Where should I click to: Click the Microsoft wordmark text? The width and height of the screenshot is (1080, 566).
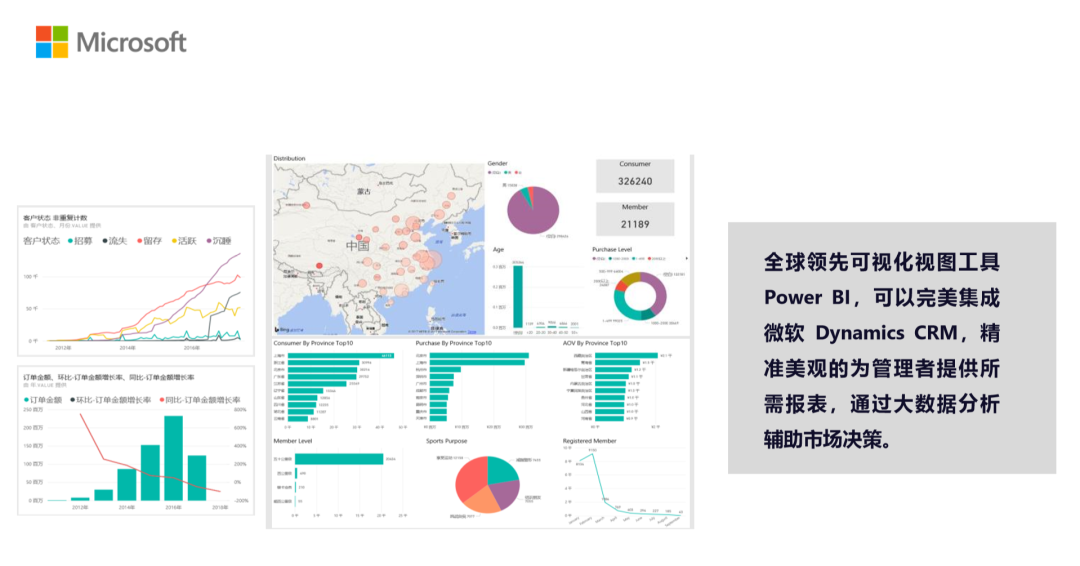tap(131, 43)
